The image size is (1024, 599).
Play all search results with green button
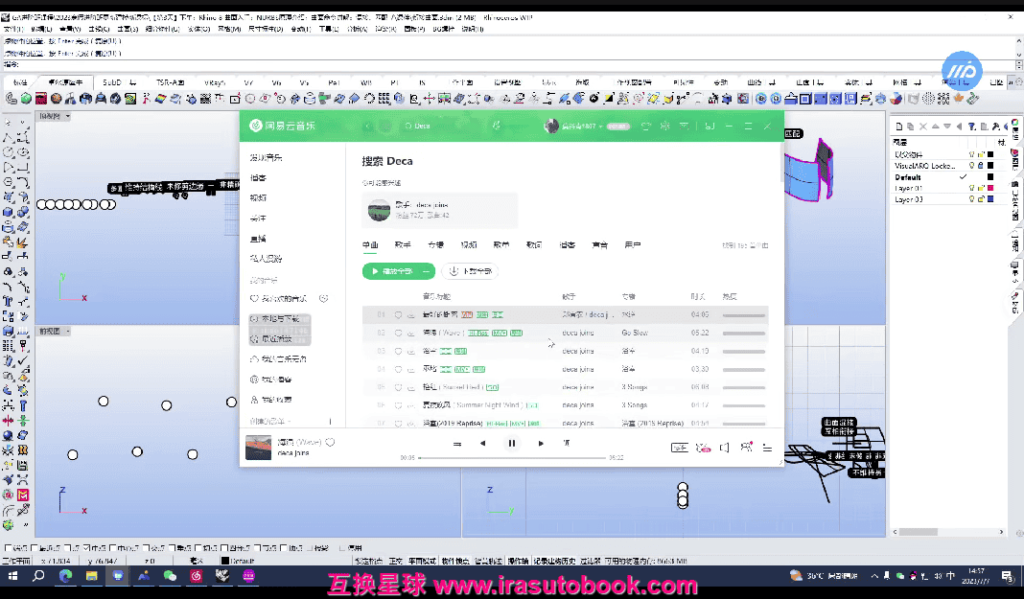pos(391,271)
